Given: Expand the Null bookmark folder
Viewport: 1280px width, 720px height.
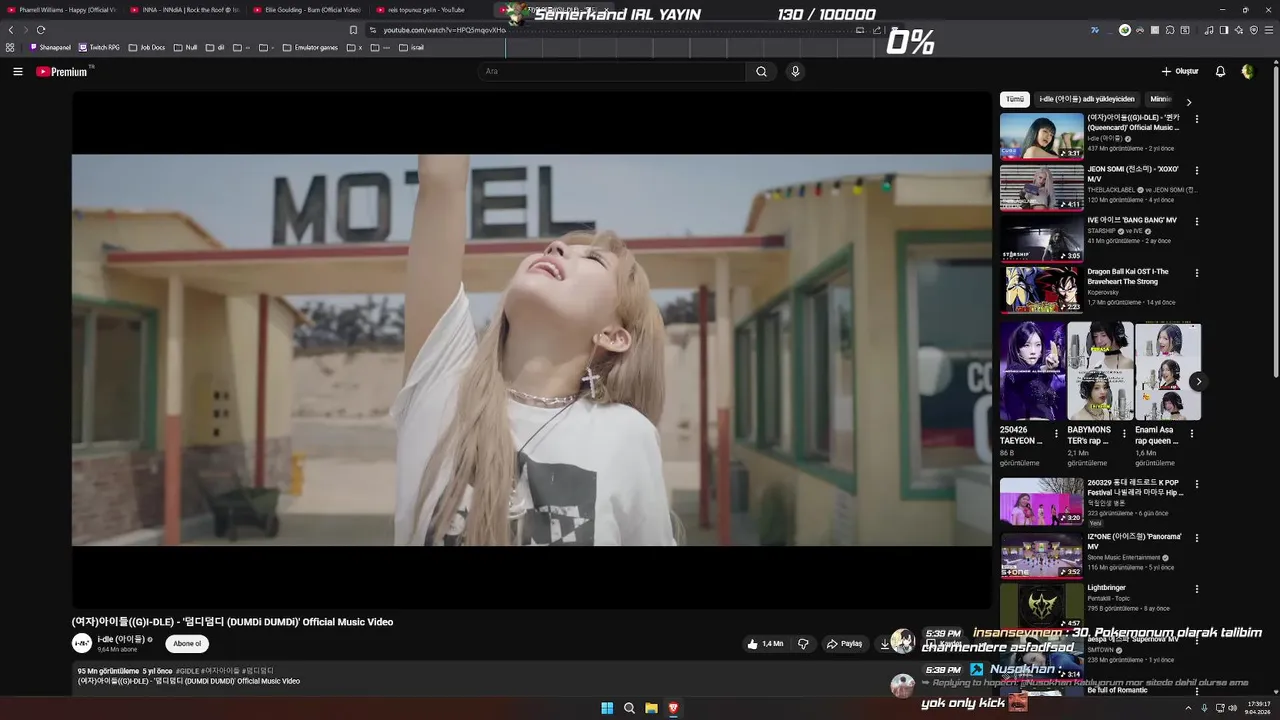Looking at the screenshot, I should pyautogui.click(x=185, y=47).
